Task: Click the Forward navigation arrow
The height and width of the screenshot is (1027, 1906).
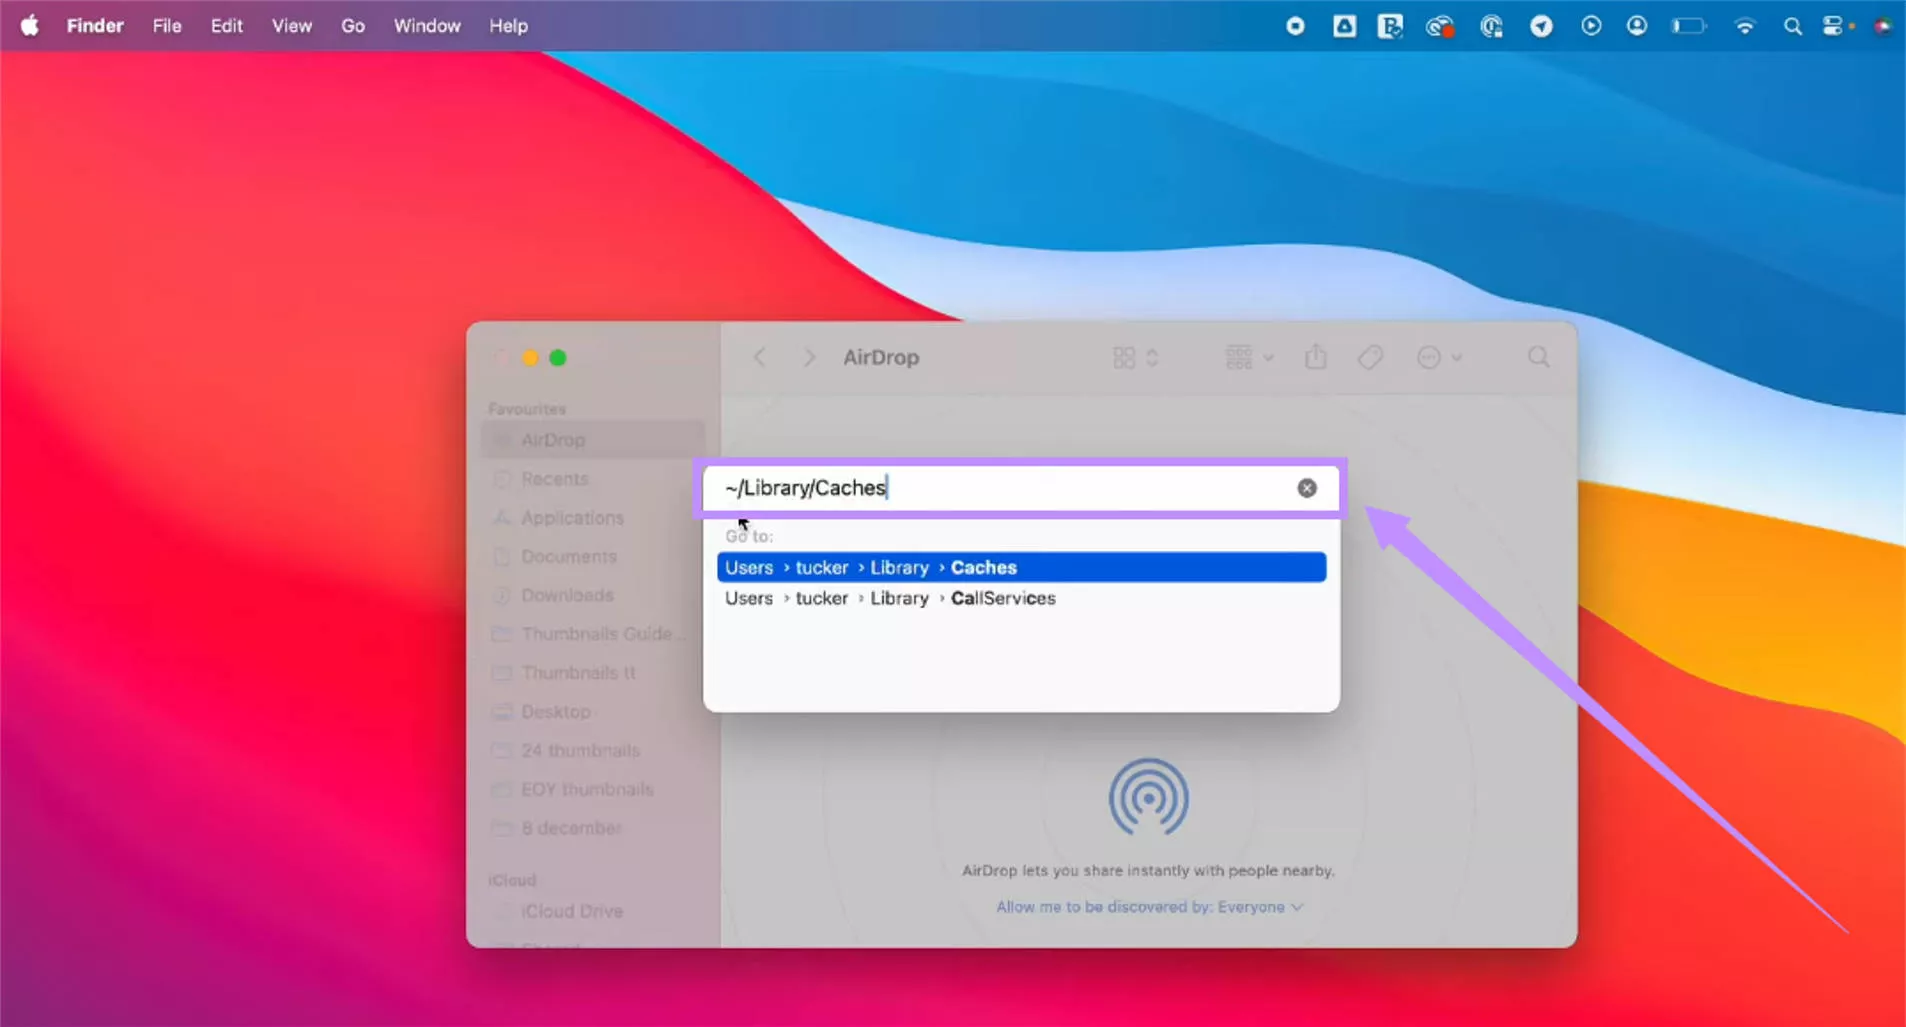Action: [808, 357]
